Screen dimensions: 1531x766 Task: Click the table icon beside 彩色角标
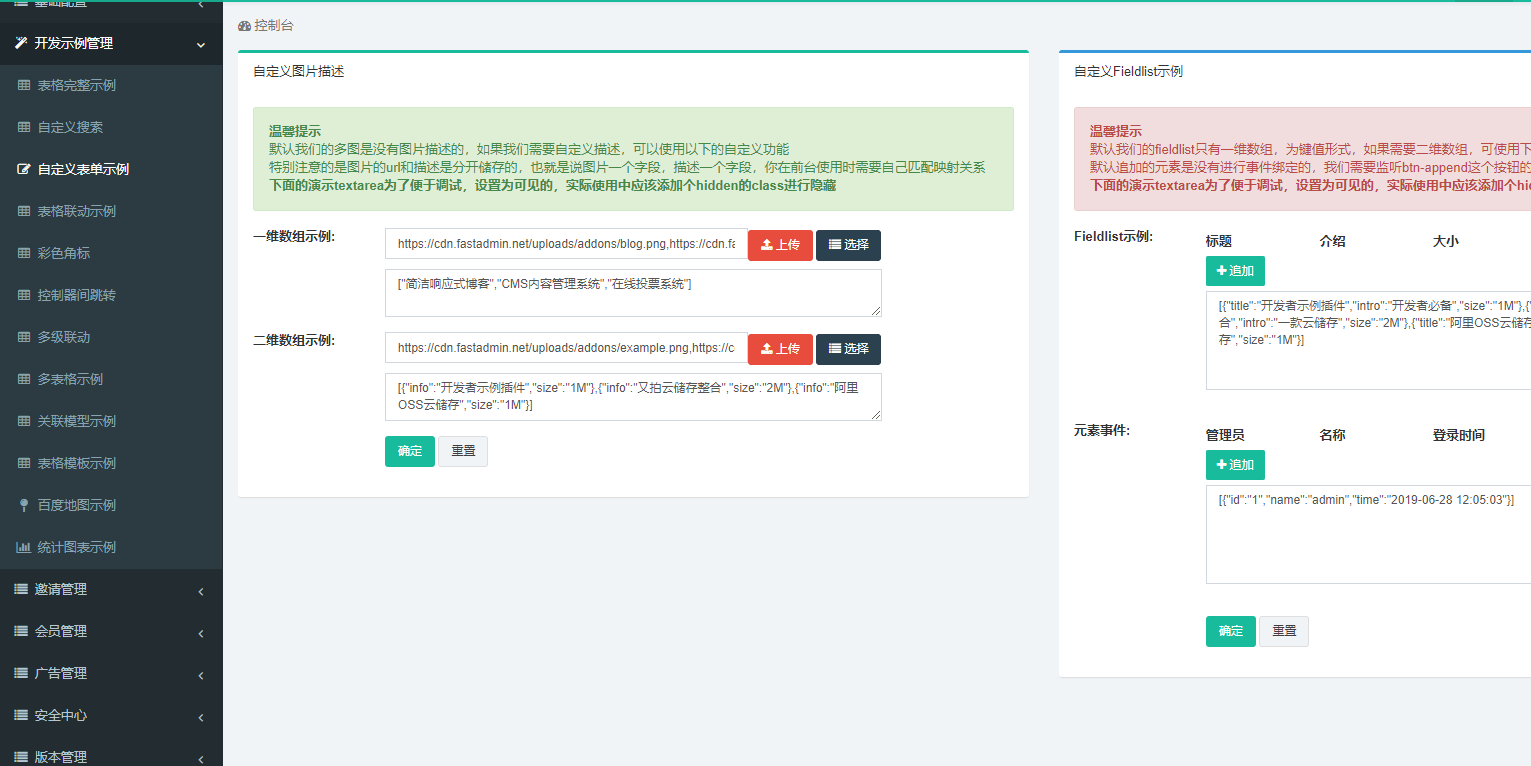click(x=24, y=253)
